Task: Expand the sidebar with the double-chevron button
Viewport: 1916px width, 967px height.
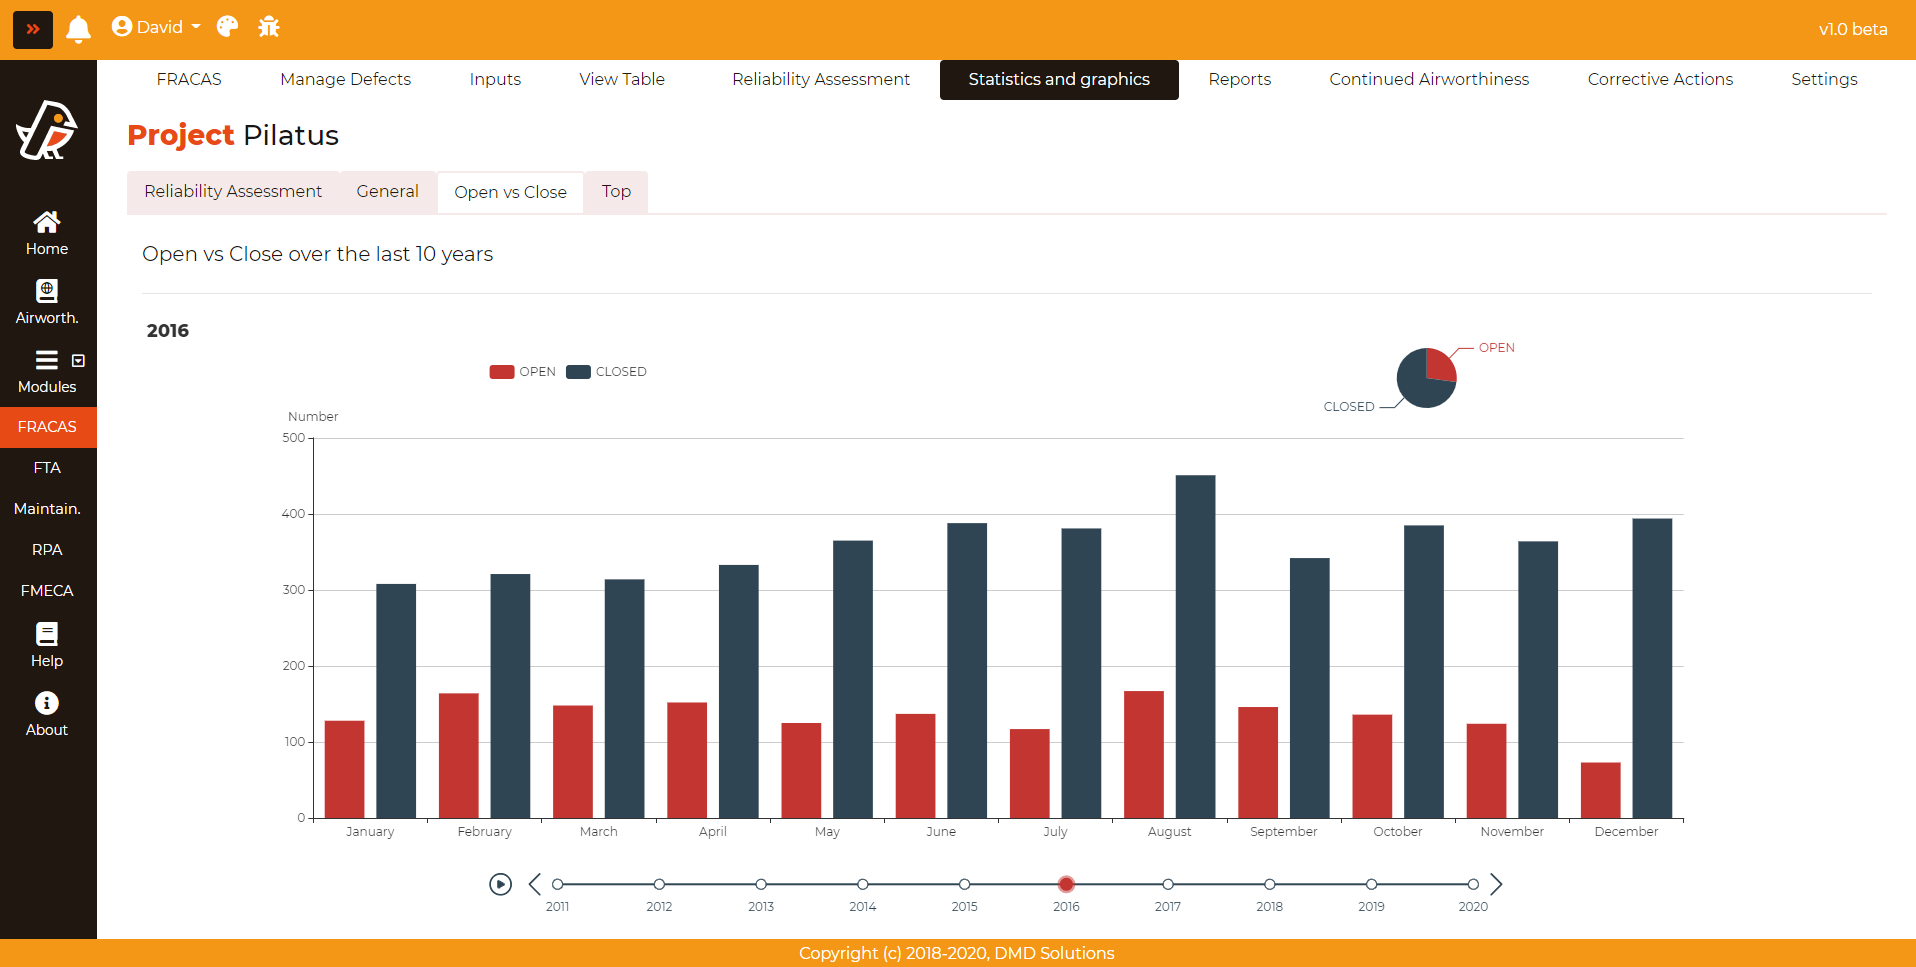Action: coord(33,29)
